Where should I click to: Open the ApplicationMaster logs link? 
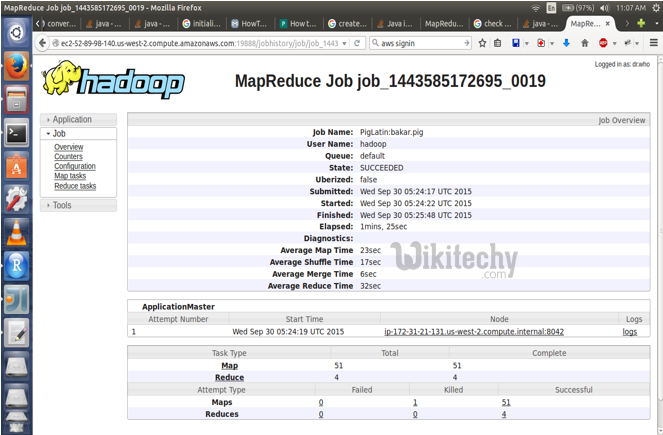point(629,331)
